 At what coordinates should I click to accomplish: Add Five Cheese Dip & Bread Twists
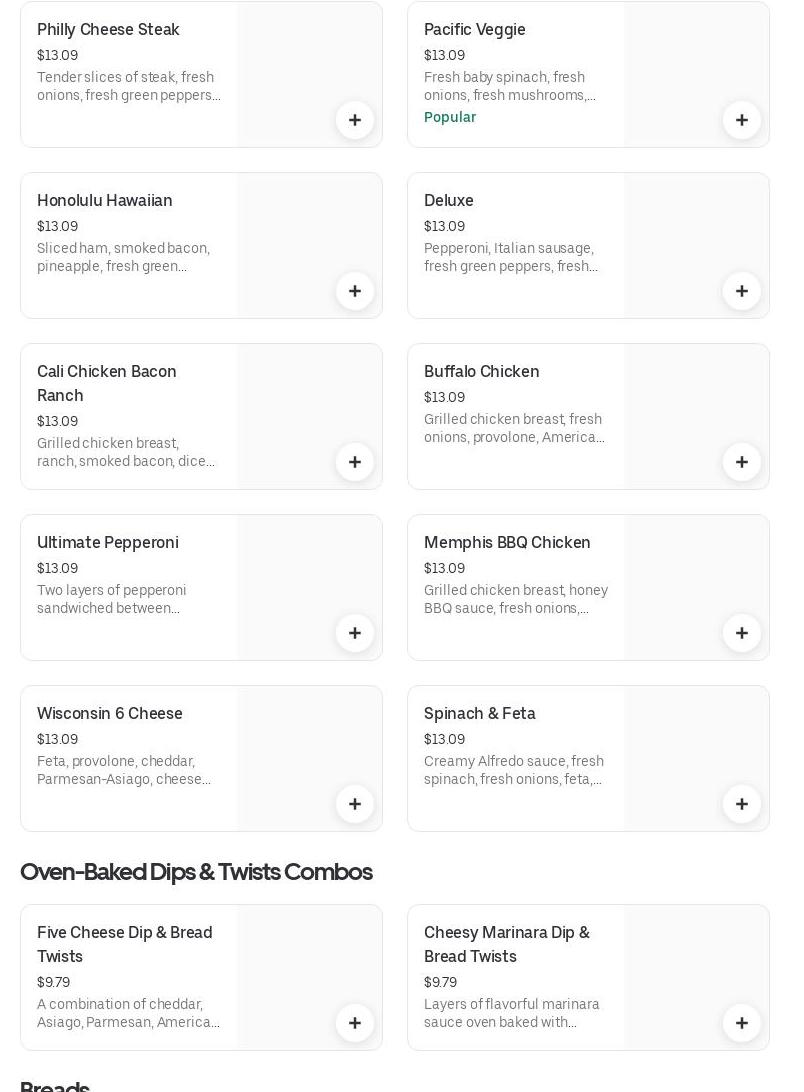tap(355, 1023)
